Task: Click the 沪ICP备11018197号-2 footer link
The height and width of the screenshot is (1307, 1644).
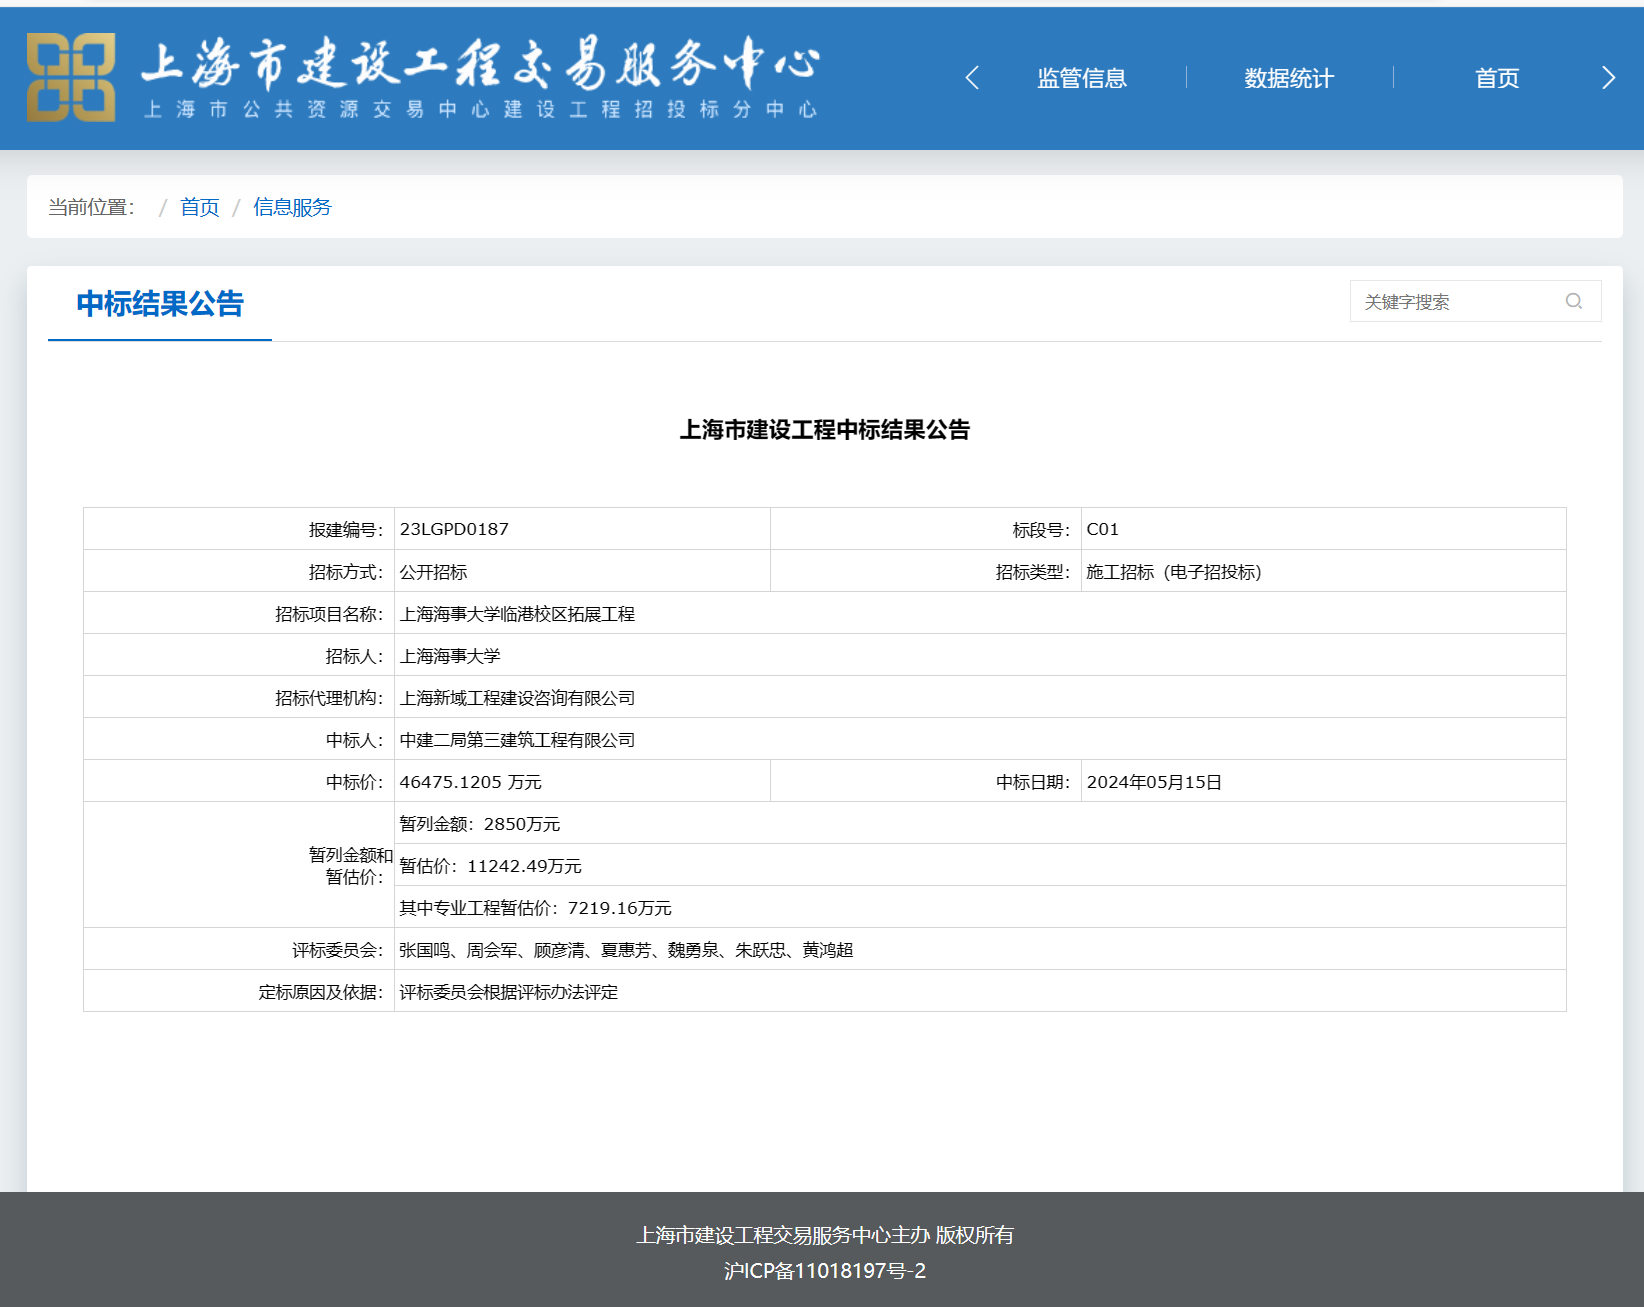Action: point(823,1271)
